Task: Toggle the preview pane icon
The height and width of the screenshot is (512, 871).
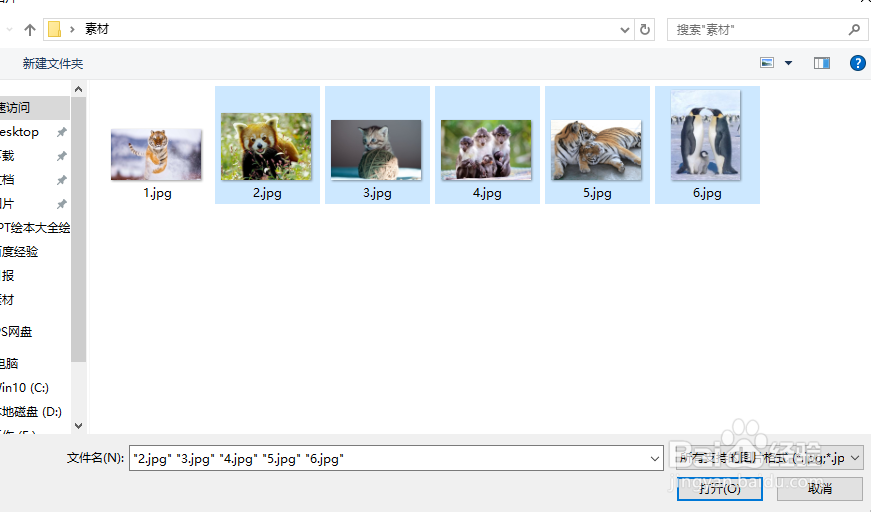Action: (822, 63)
